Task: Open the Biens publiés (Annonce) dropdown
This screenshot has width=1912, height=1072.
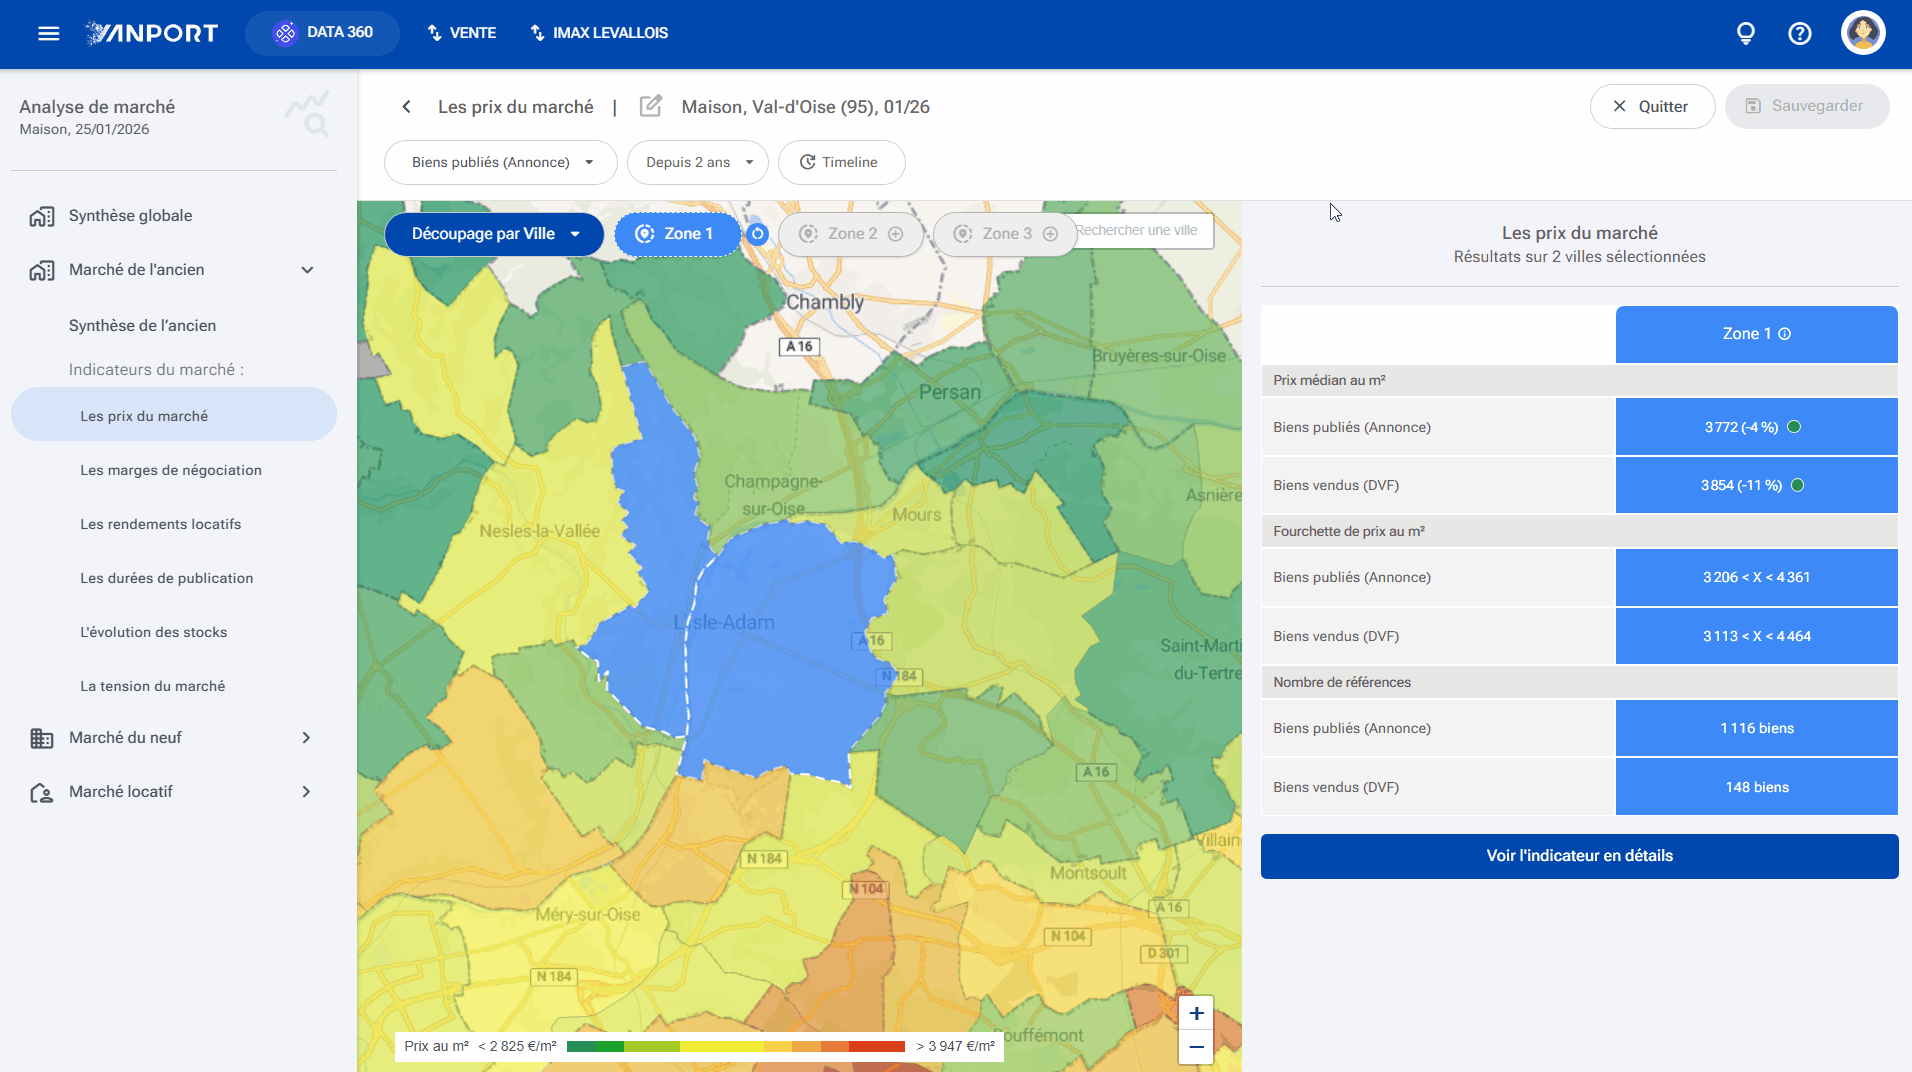Action: [x=501, y=162]
